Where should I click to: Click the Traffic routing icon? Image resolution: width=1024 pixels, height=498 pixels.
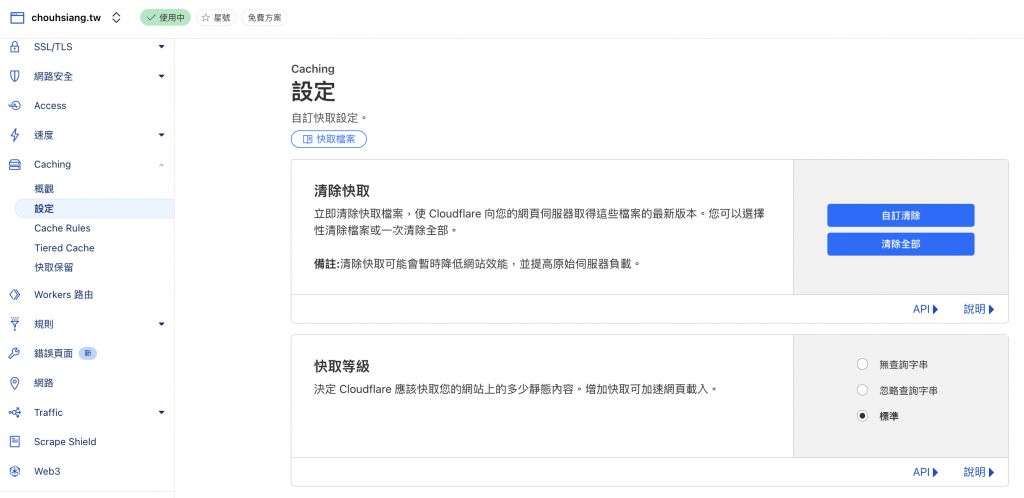[x=15, y=412]
